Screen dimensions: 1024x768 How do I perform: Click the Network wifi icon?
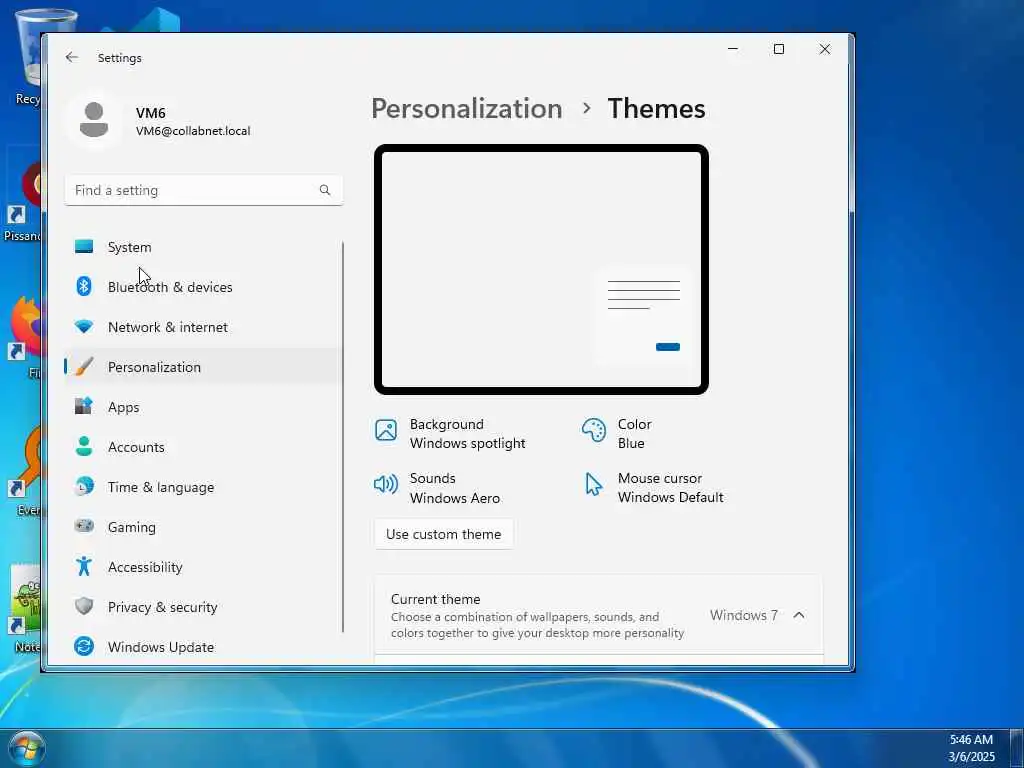pos(84,327)
